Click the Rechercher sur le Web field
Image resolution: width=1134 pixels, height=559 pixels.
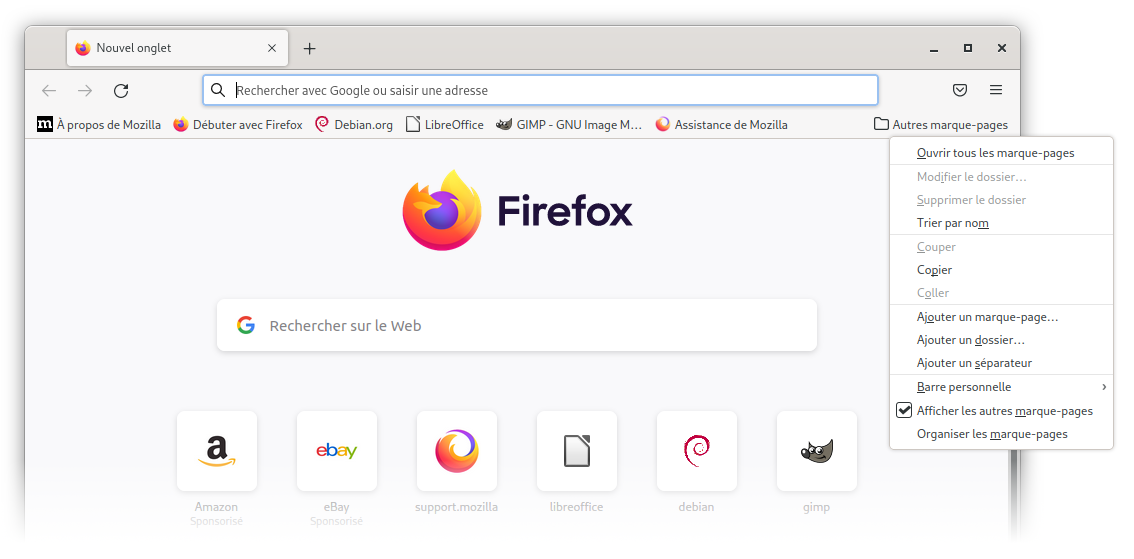517,325
